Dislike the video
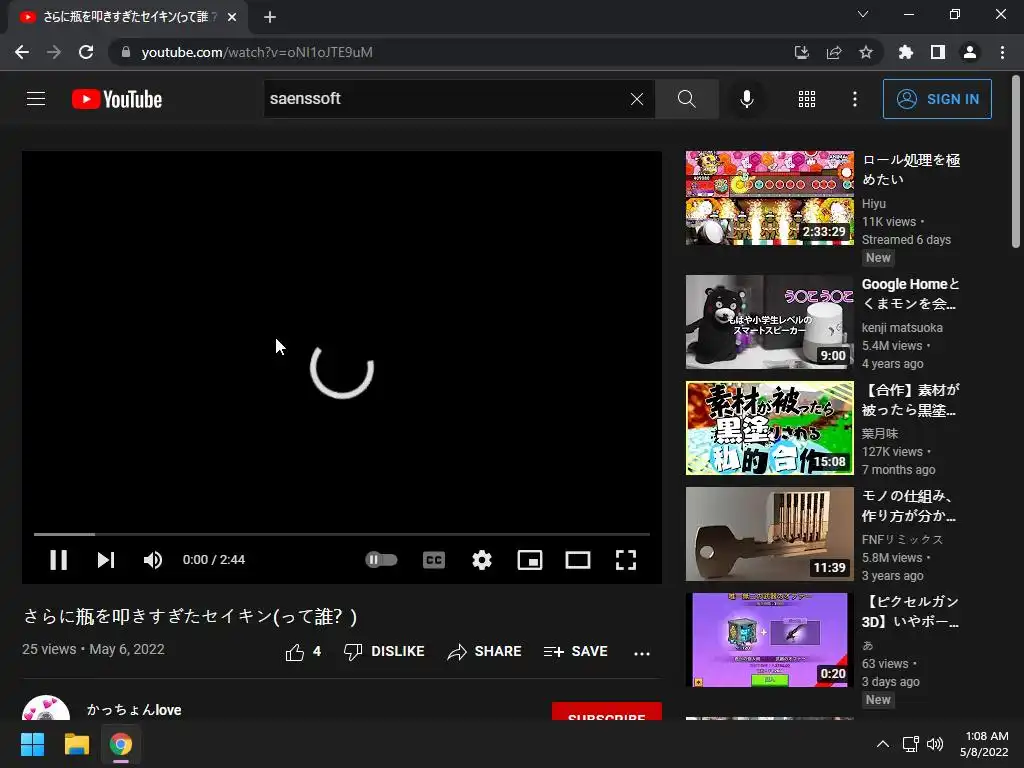Viewport: 1024px width, 768px height. pyautogui.click(x=384, y=652)
